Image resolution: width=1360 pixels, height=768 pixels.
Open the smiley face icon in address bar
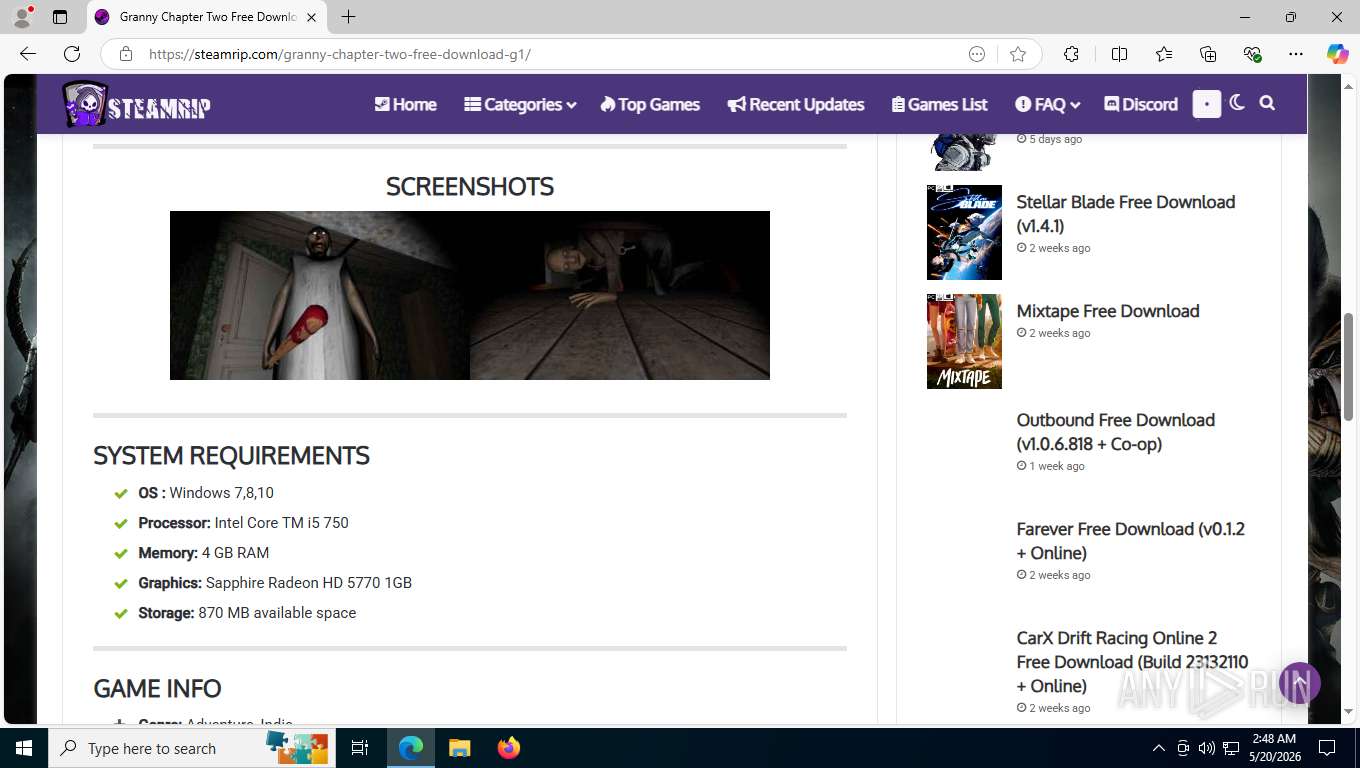[x=977, y=54]
